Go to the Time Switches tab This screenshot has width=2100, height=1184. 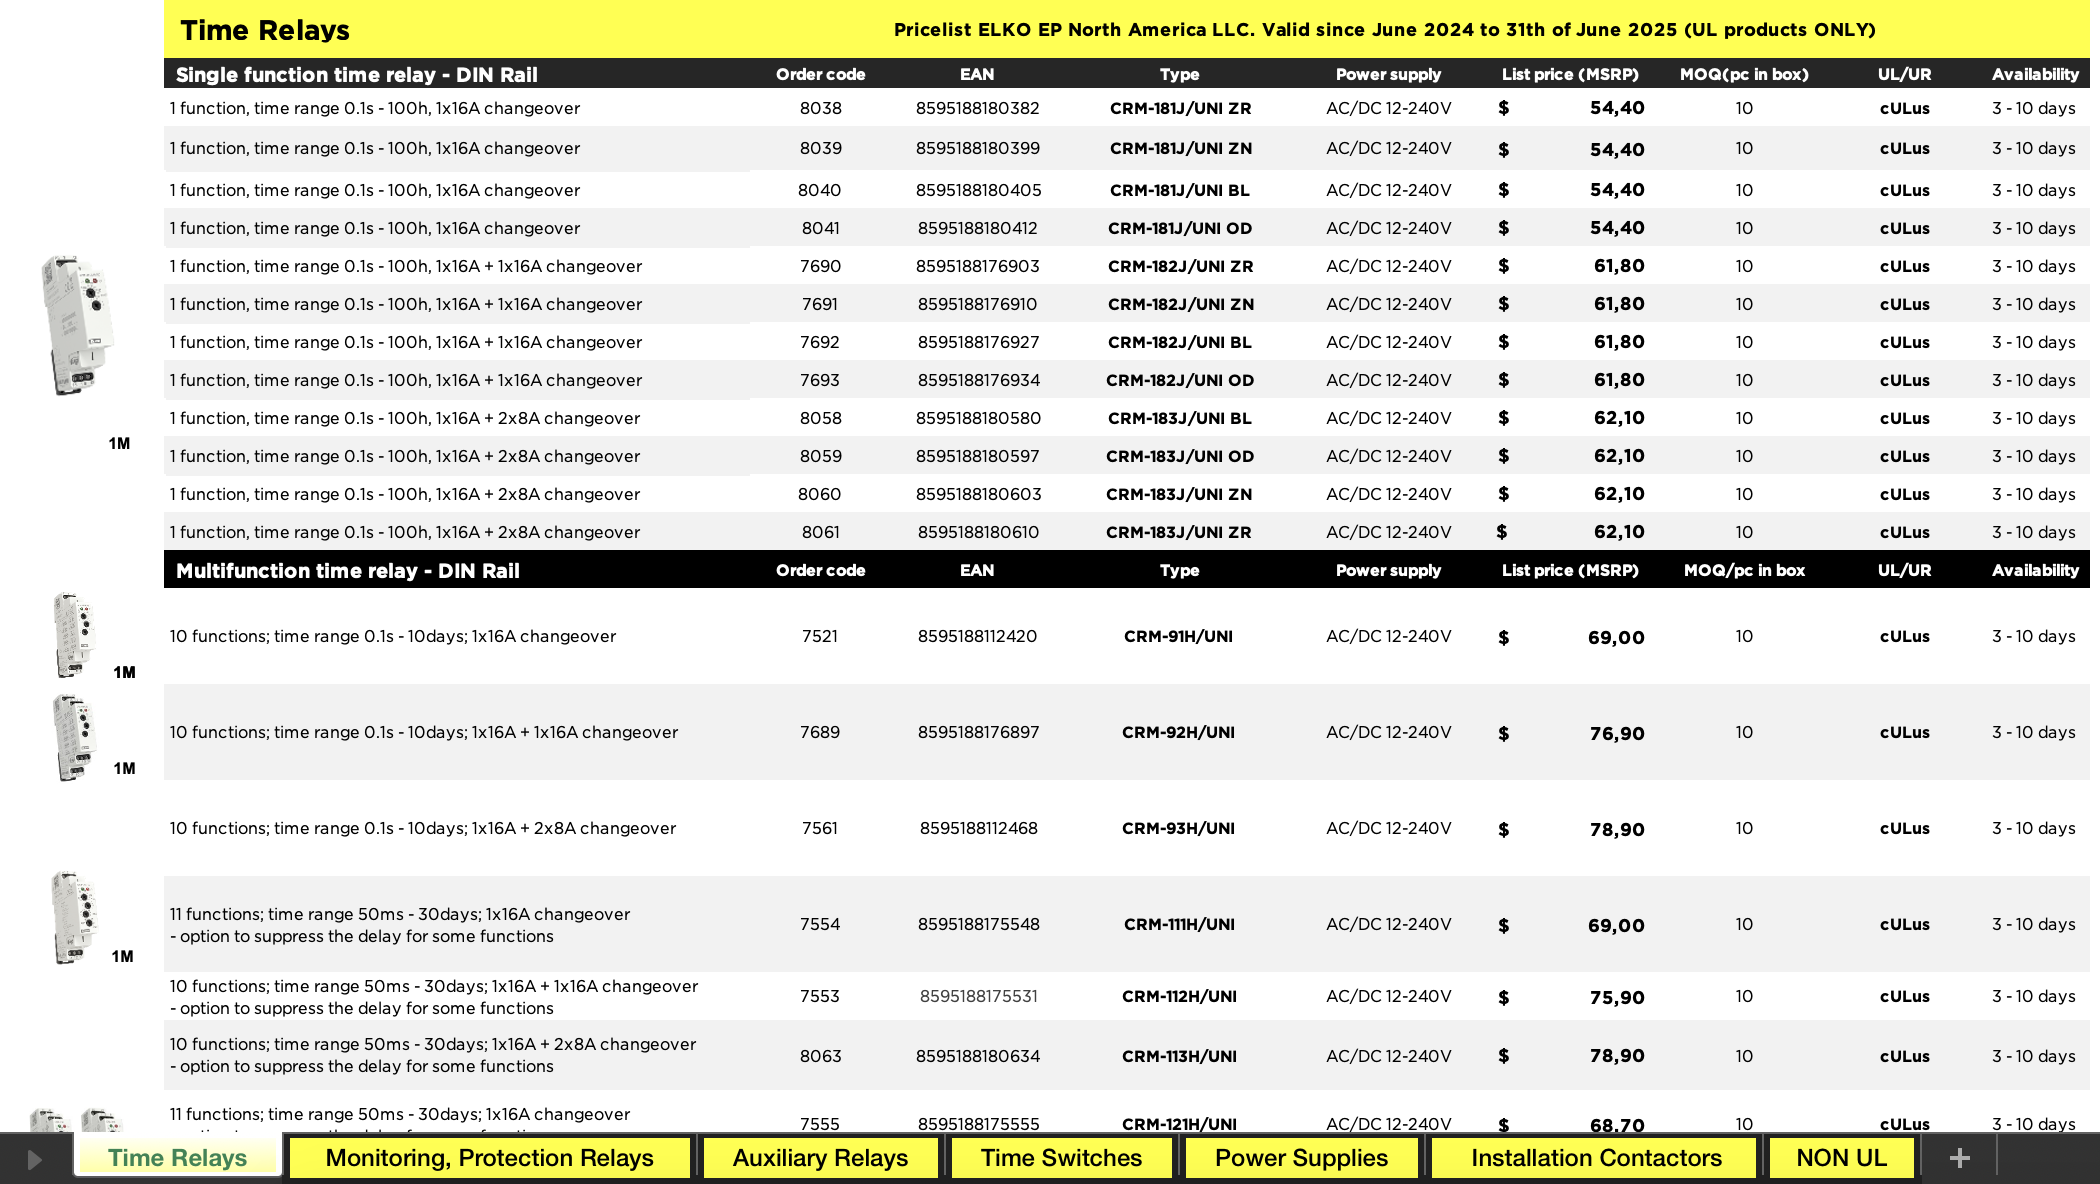[1061, 1158]
